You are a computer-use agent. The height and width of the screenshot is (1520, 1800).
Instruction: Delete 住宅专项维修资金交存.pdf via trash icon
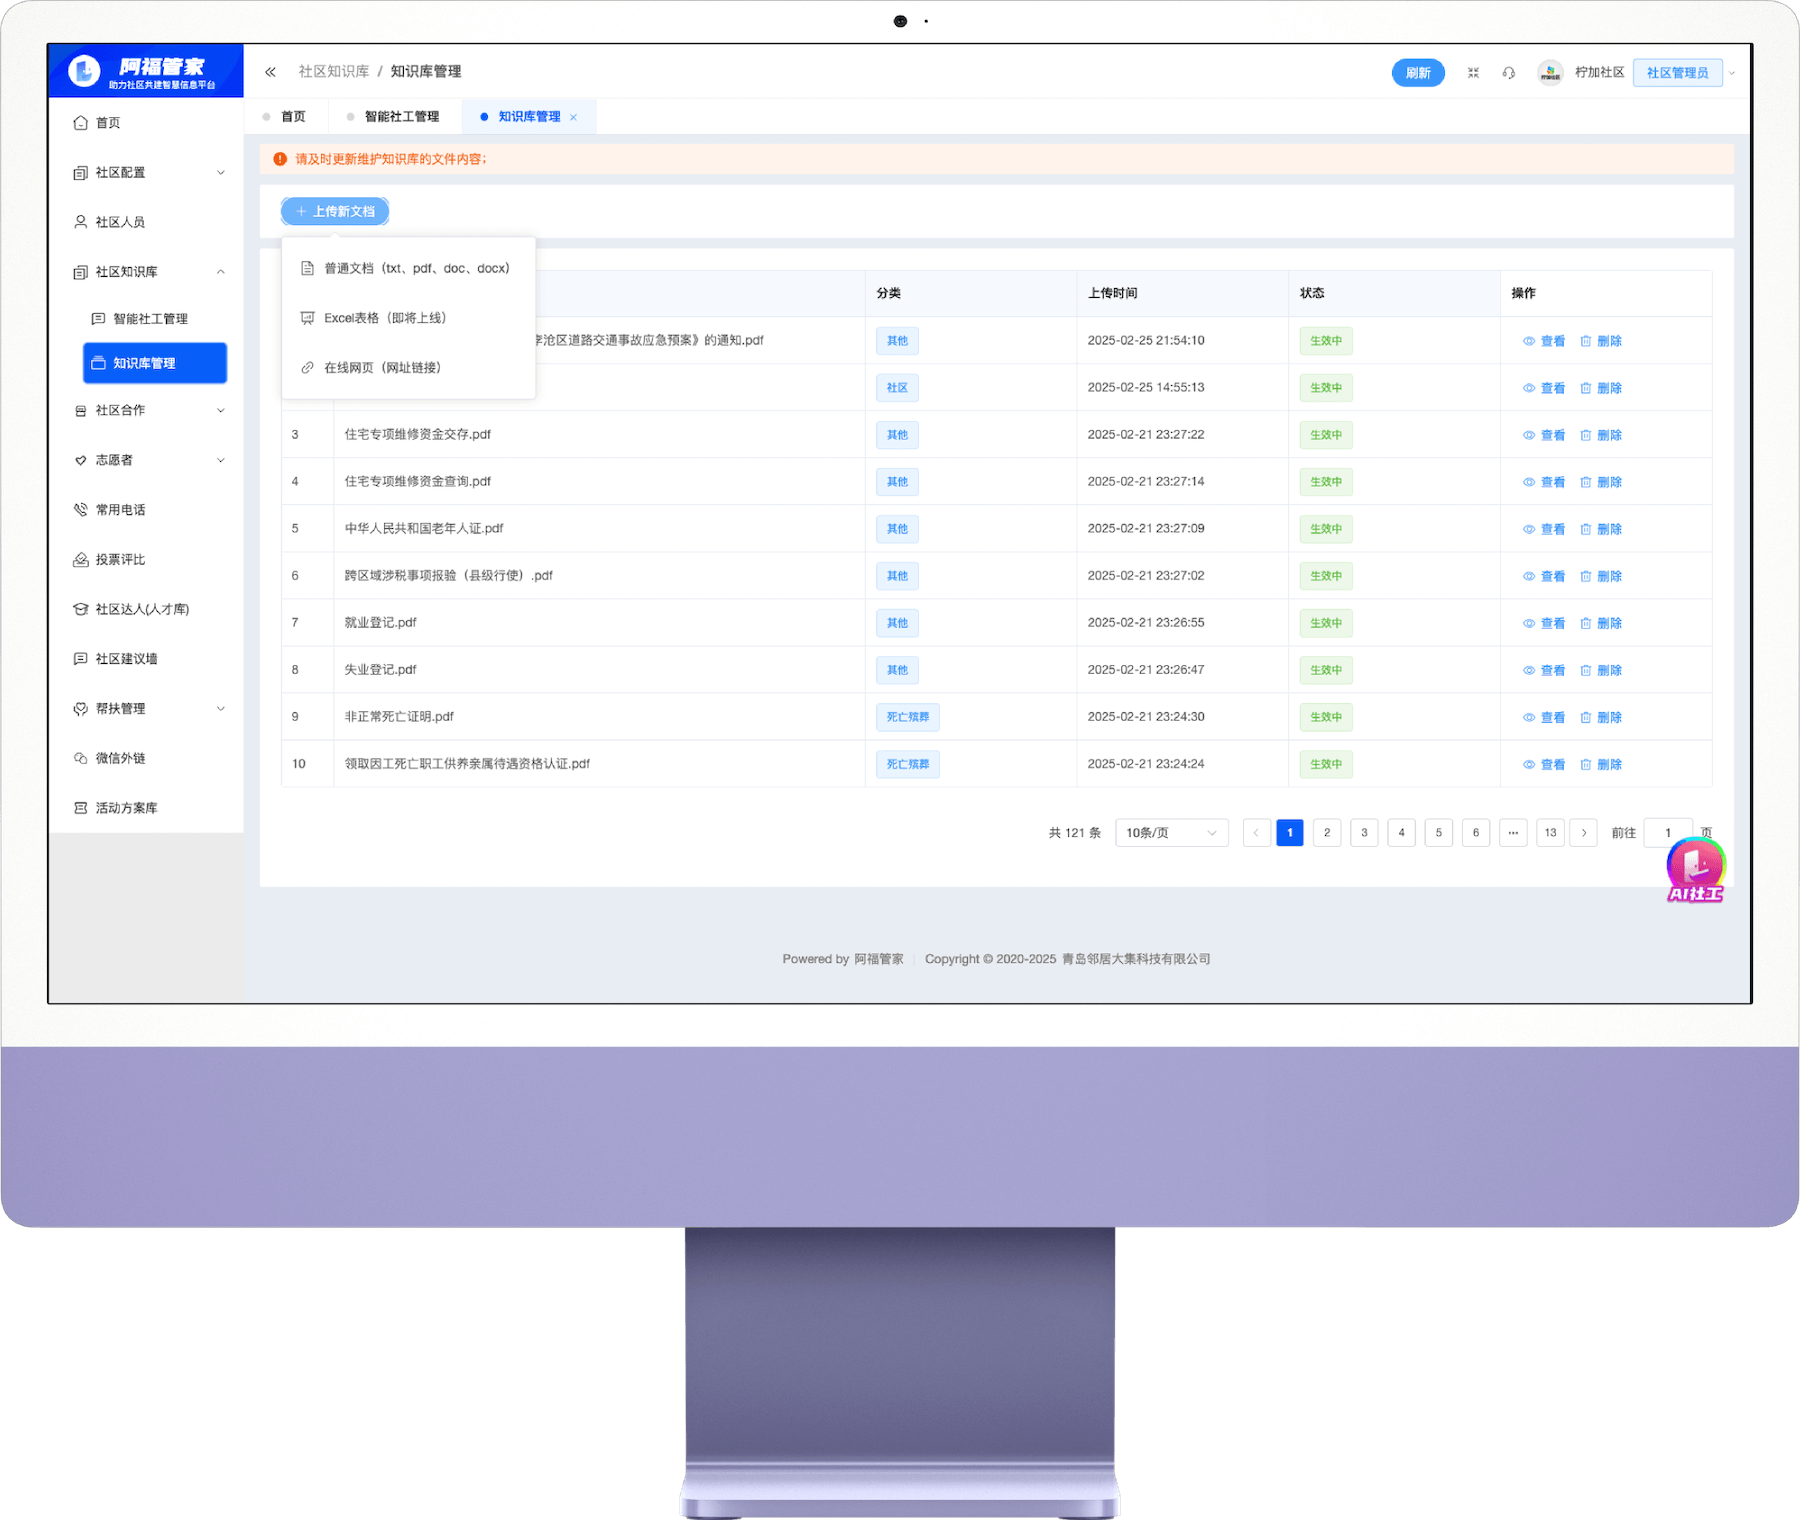tap(1586, 435)
